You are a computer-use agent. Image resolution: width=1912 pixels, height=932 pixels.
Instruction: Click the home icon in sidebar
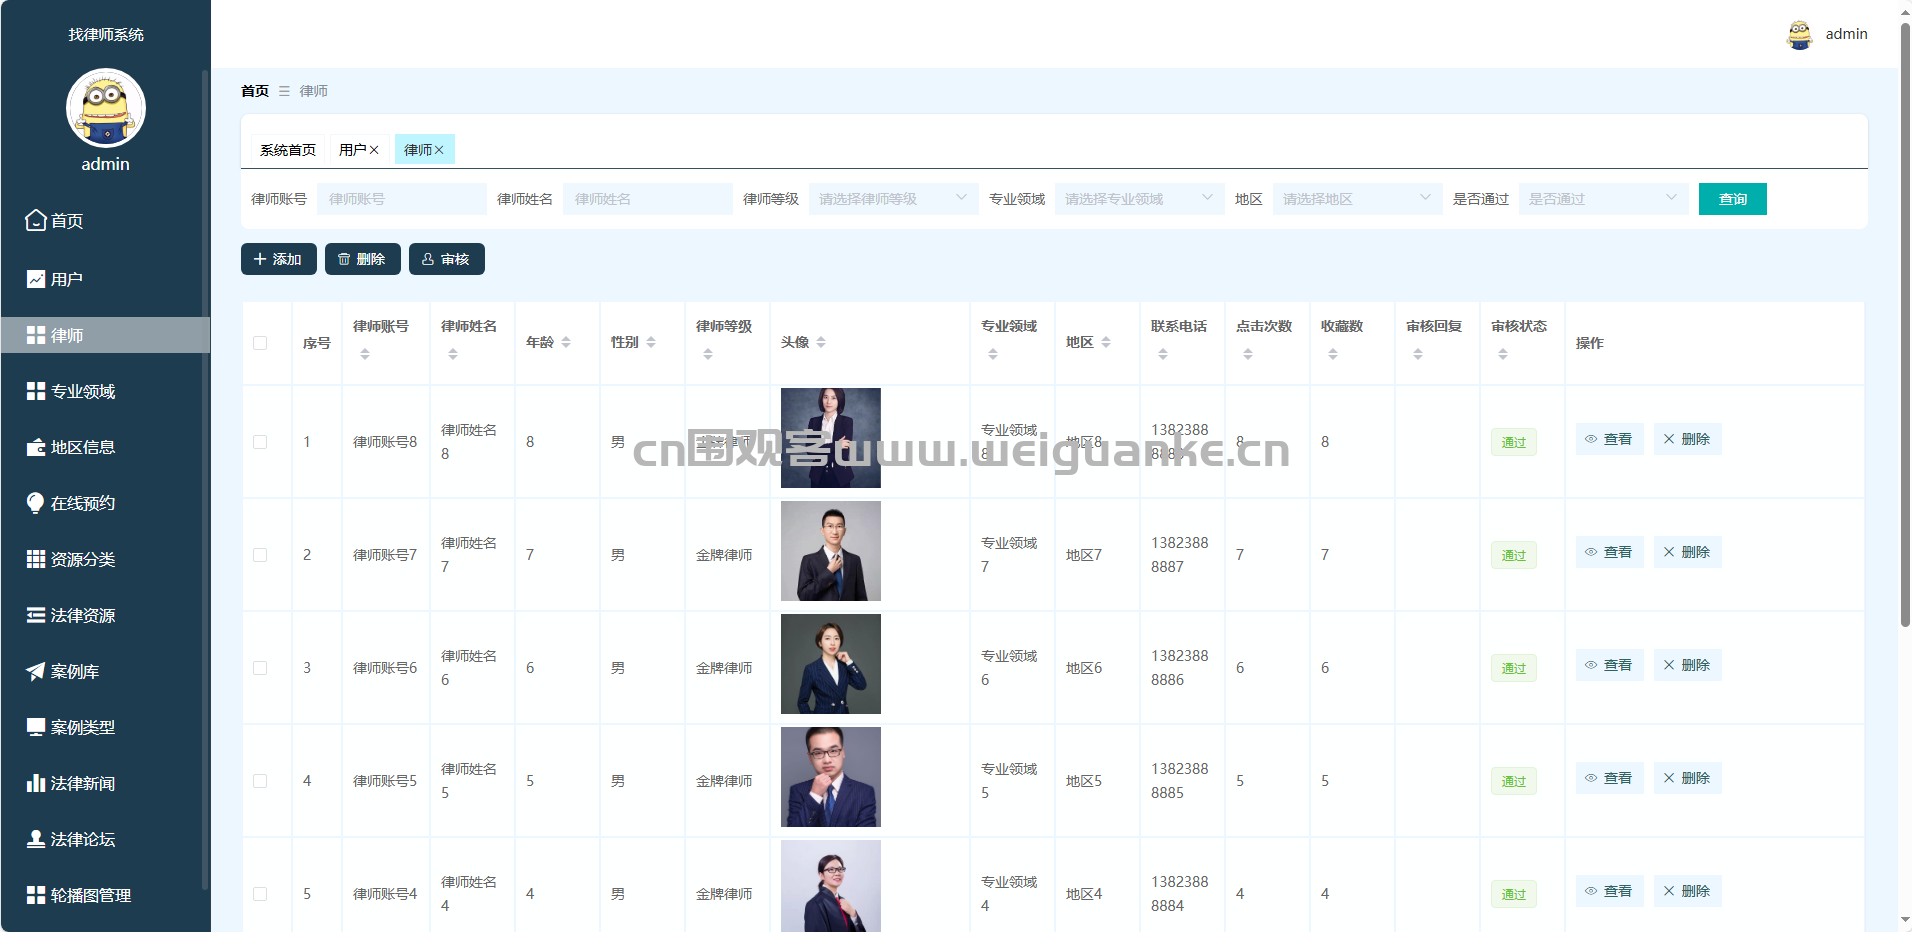[x=36, y=220]
